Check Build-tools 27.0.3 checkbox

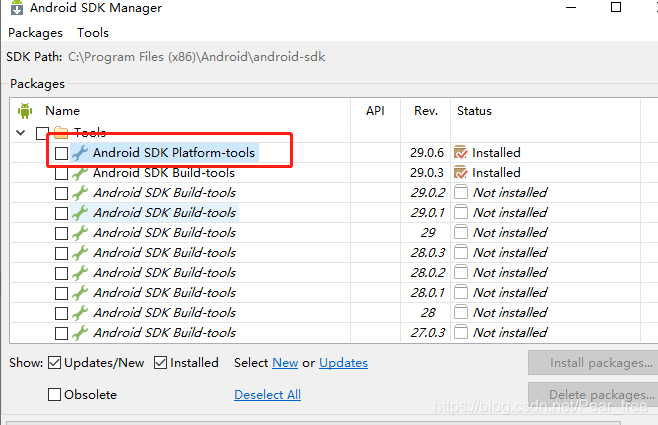[x=61, y=333]
